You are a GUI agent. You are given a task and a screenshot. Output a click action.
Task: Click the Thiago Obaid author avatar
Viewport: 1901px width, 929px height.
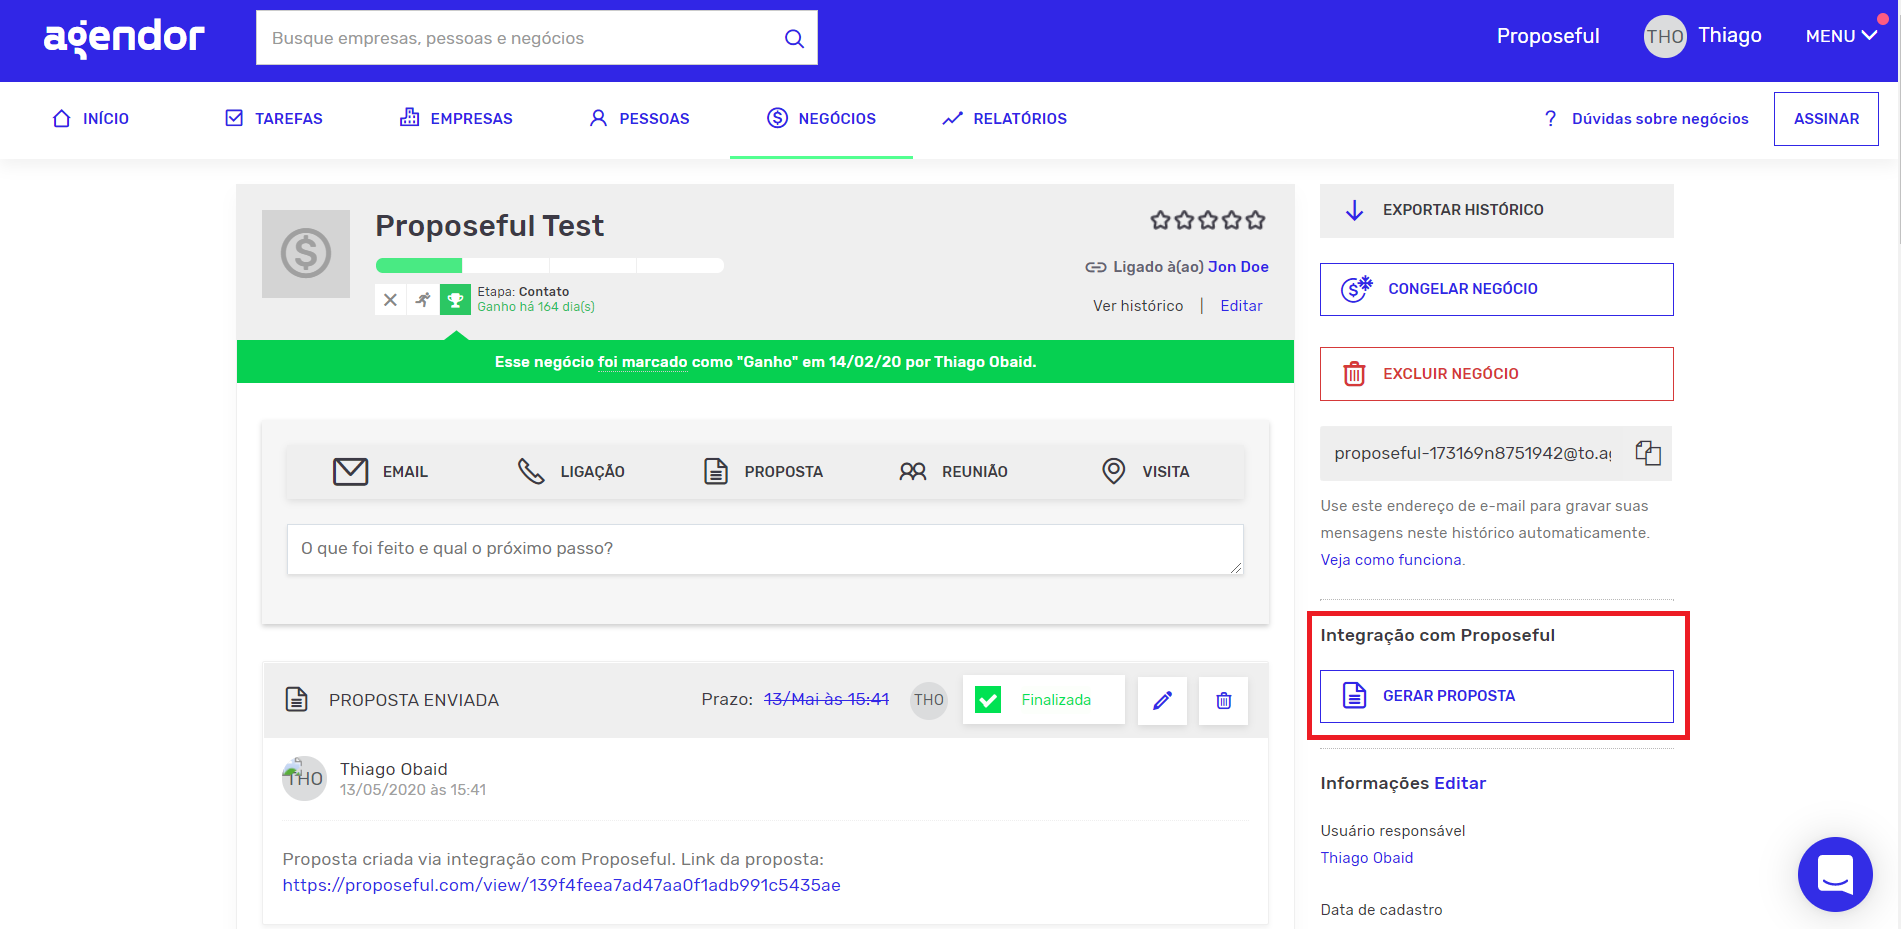click(x=304, y=778)
